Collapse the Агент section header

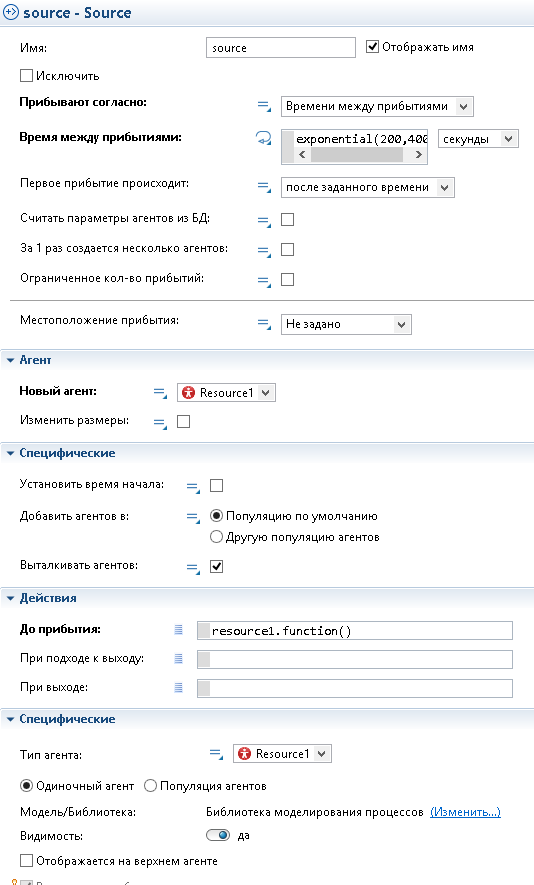point(10,360)
